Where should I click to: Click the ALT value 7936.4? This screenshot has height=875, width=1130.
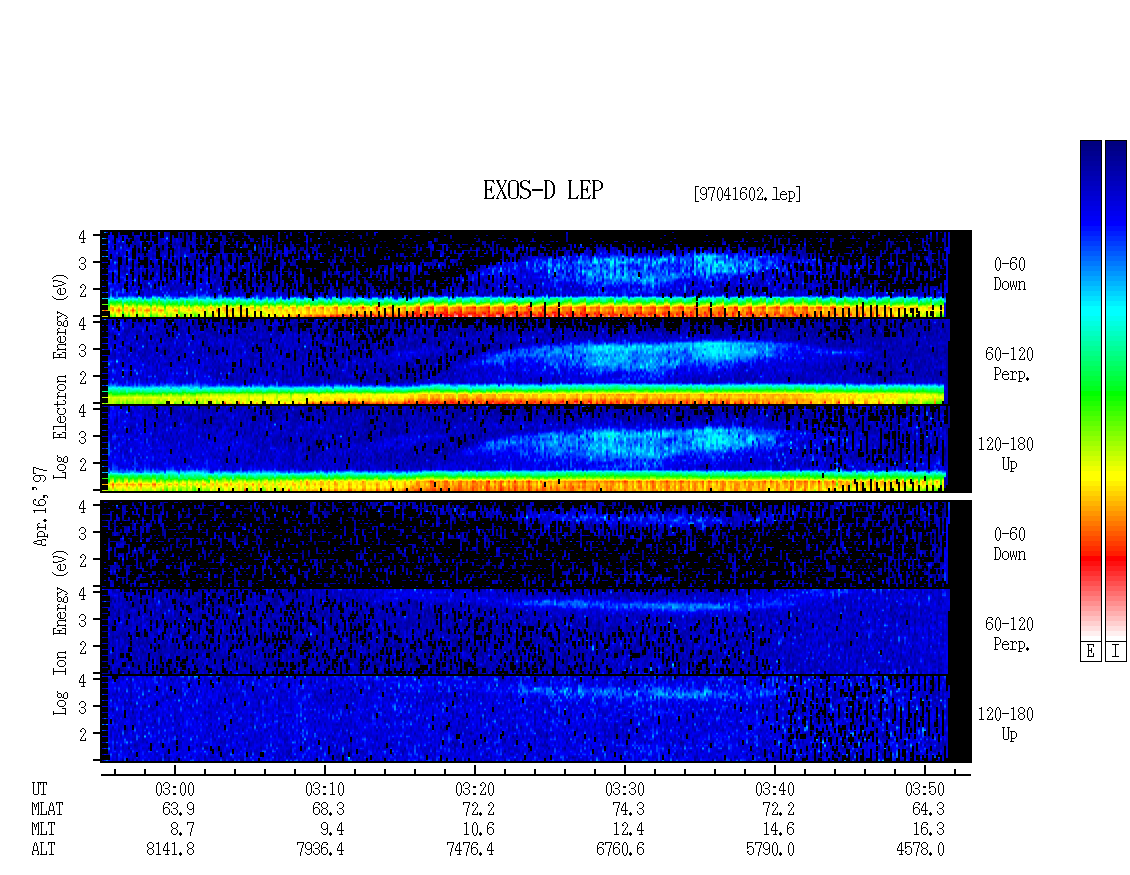pos(320,850)
